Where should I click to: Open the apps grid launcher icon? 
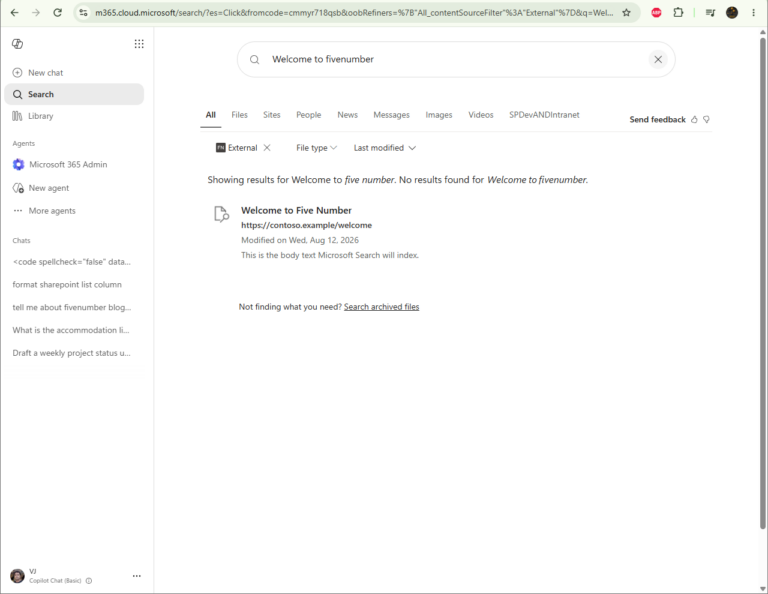(139, 44)
